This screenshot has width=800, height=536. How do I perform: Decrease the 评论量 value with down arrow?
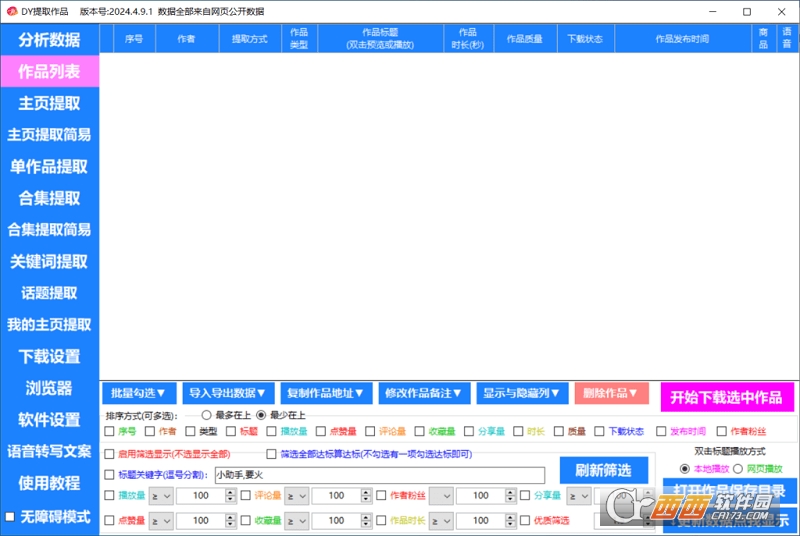click(366, 499)
